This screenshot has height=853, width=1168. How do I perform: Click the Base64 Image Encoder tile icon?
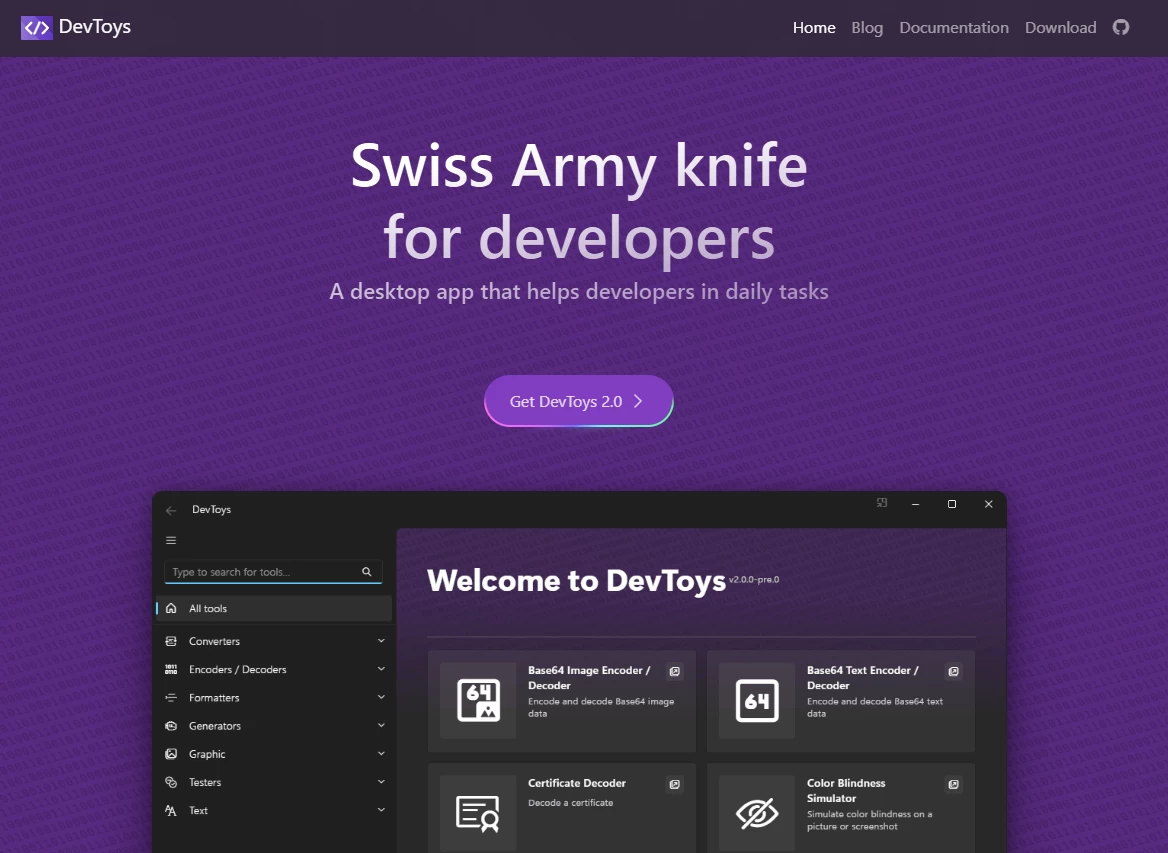pyautogui.click(x=478, y=700)
